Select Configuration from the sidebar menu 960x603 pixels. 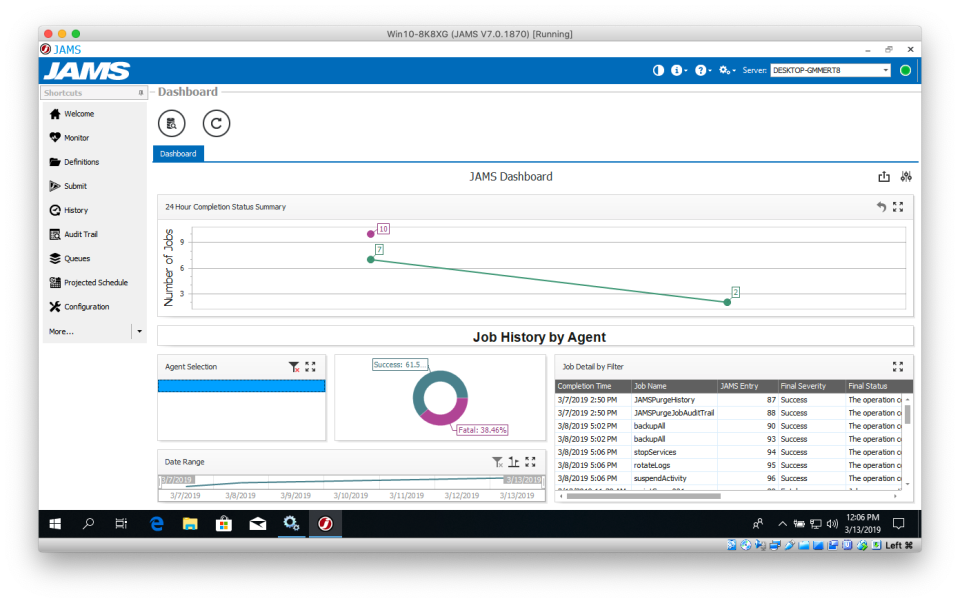(x=80, y=306)
